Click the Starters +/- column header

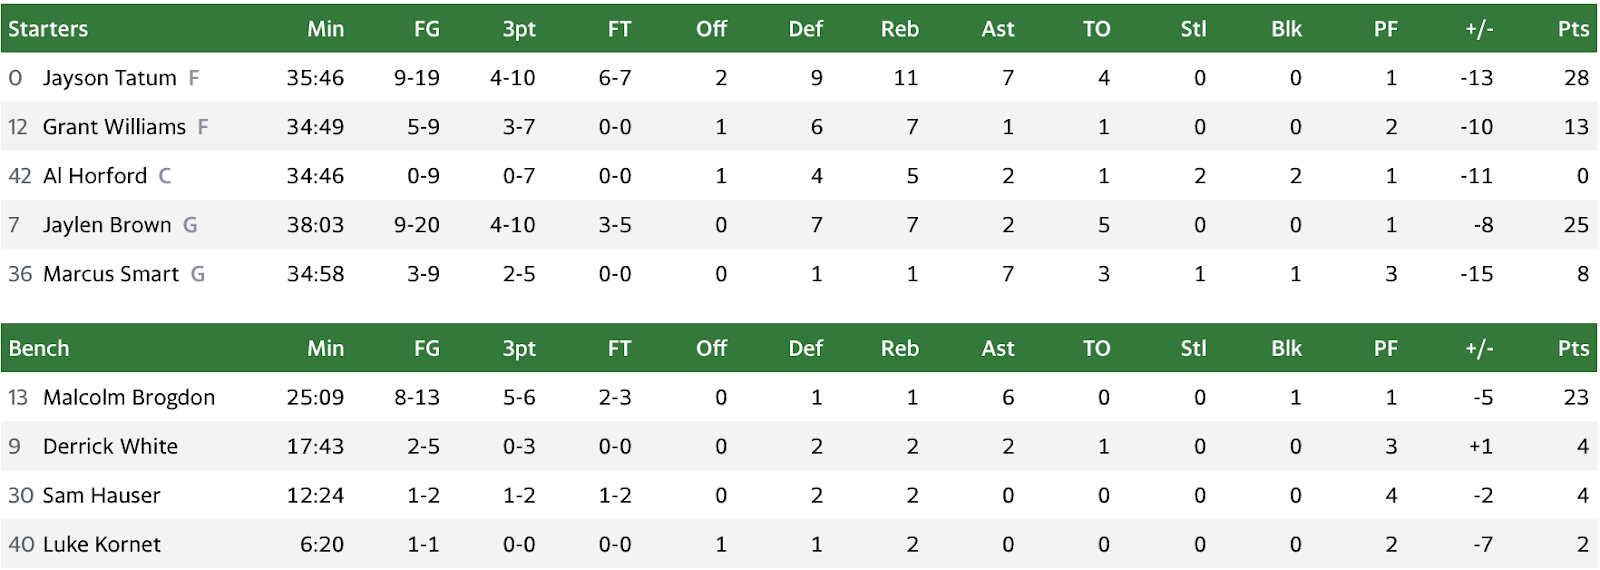[1479, 29]
